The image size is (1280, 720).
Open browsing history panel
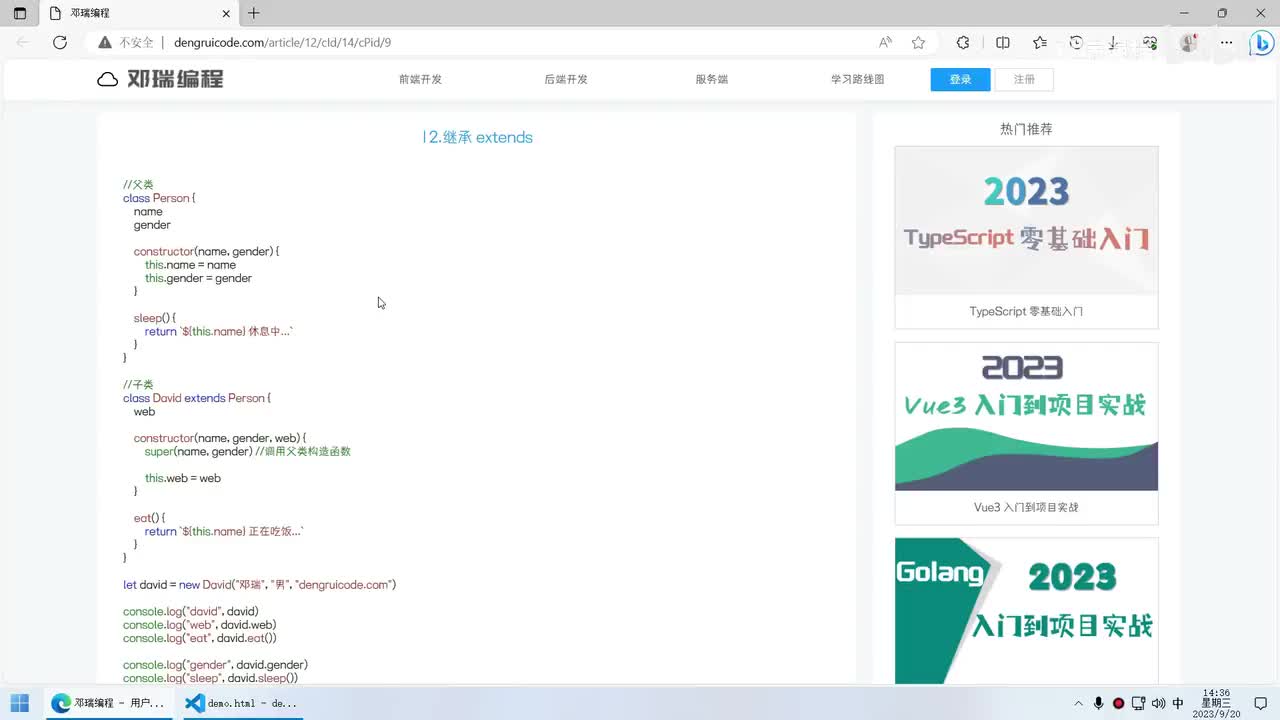(x=1076, y=42)
